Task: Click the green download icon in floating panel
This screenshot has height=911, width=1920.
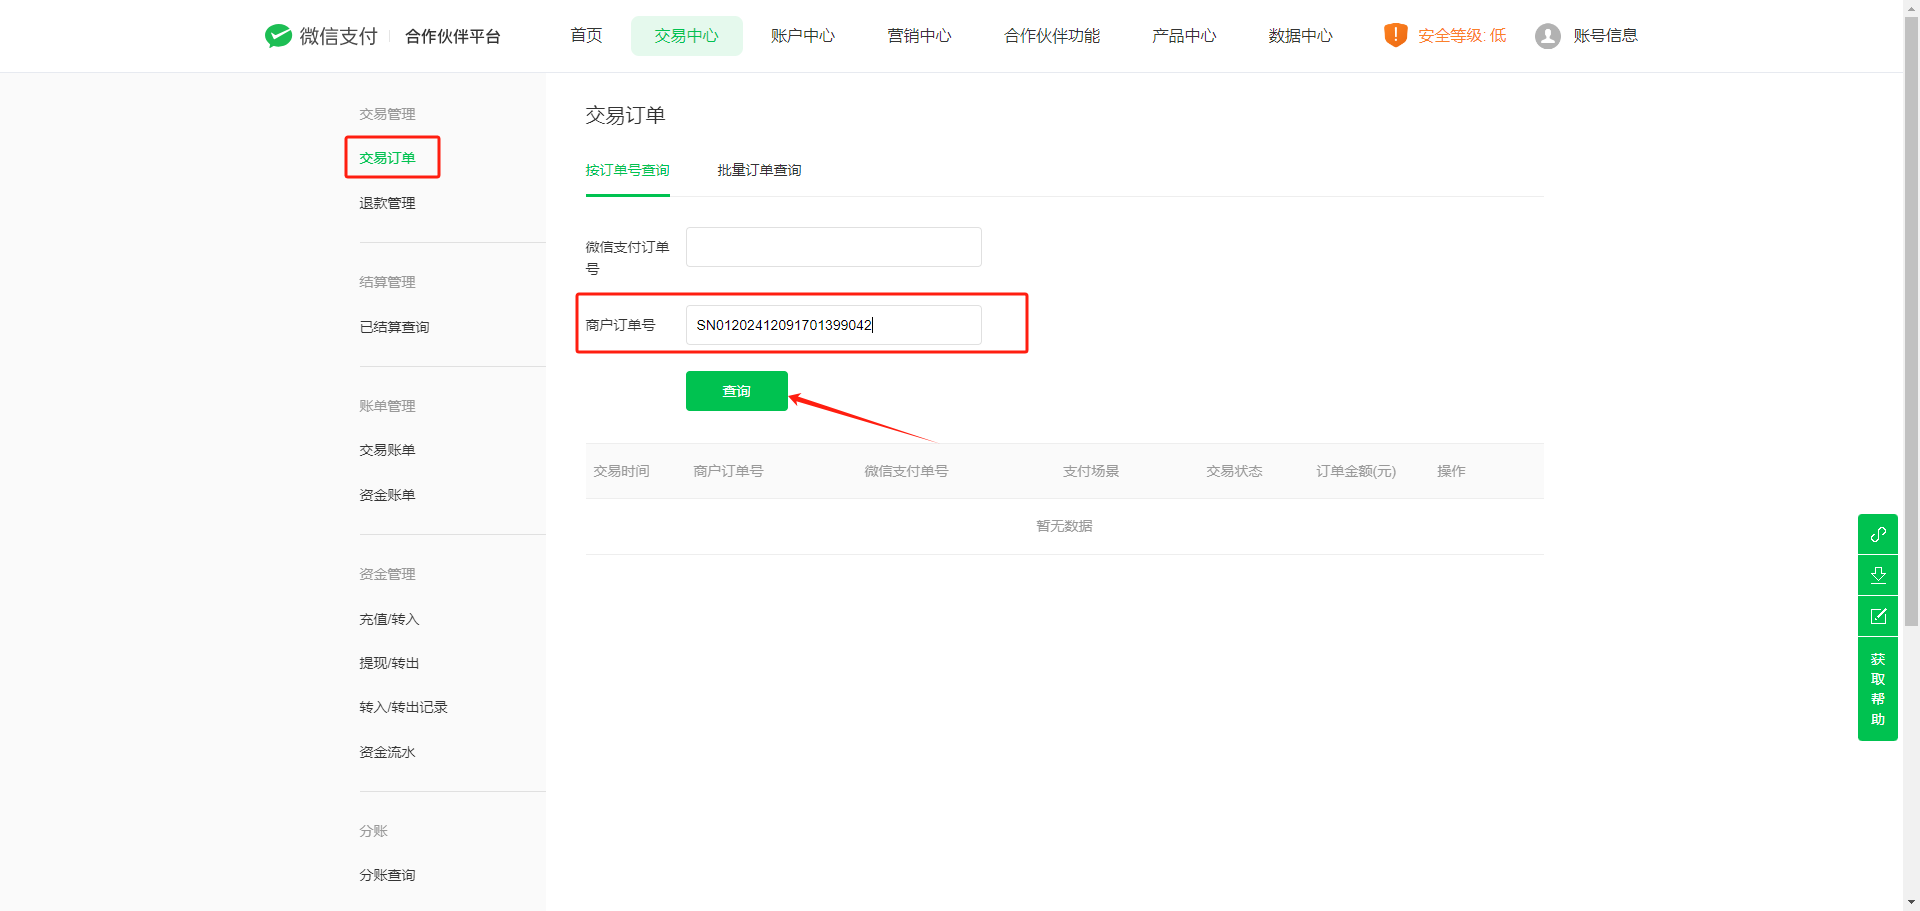Action: (x=1877, y=575)
